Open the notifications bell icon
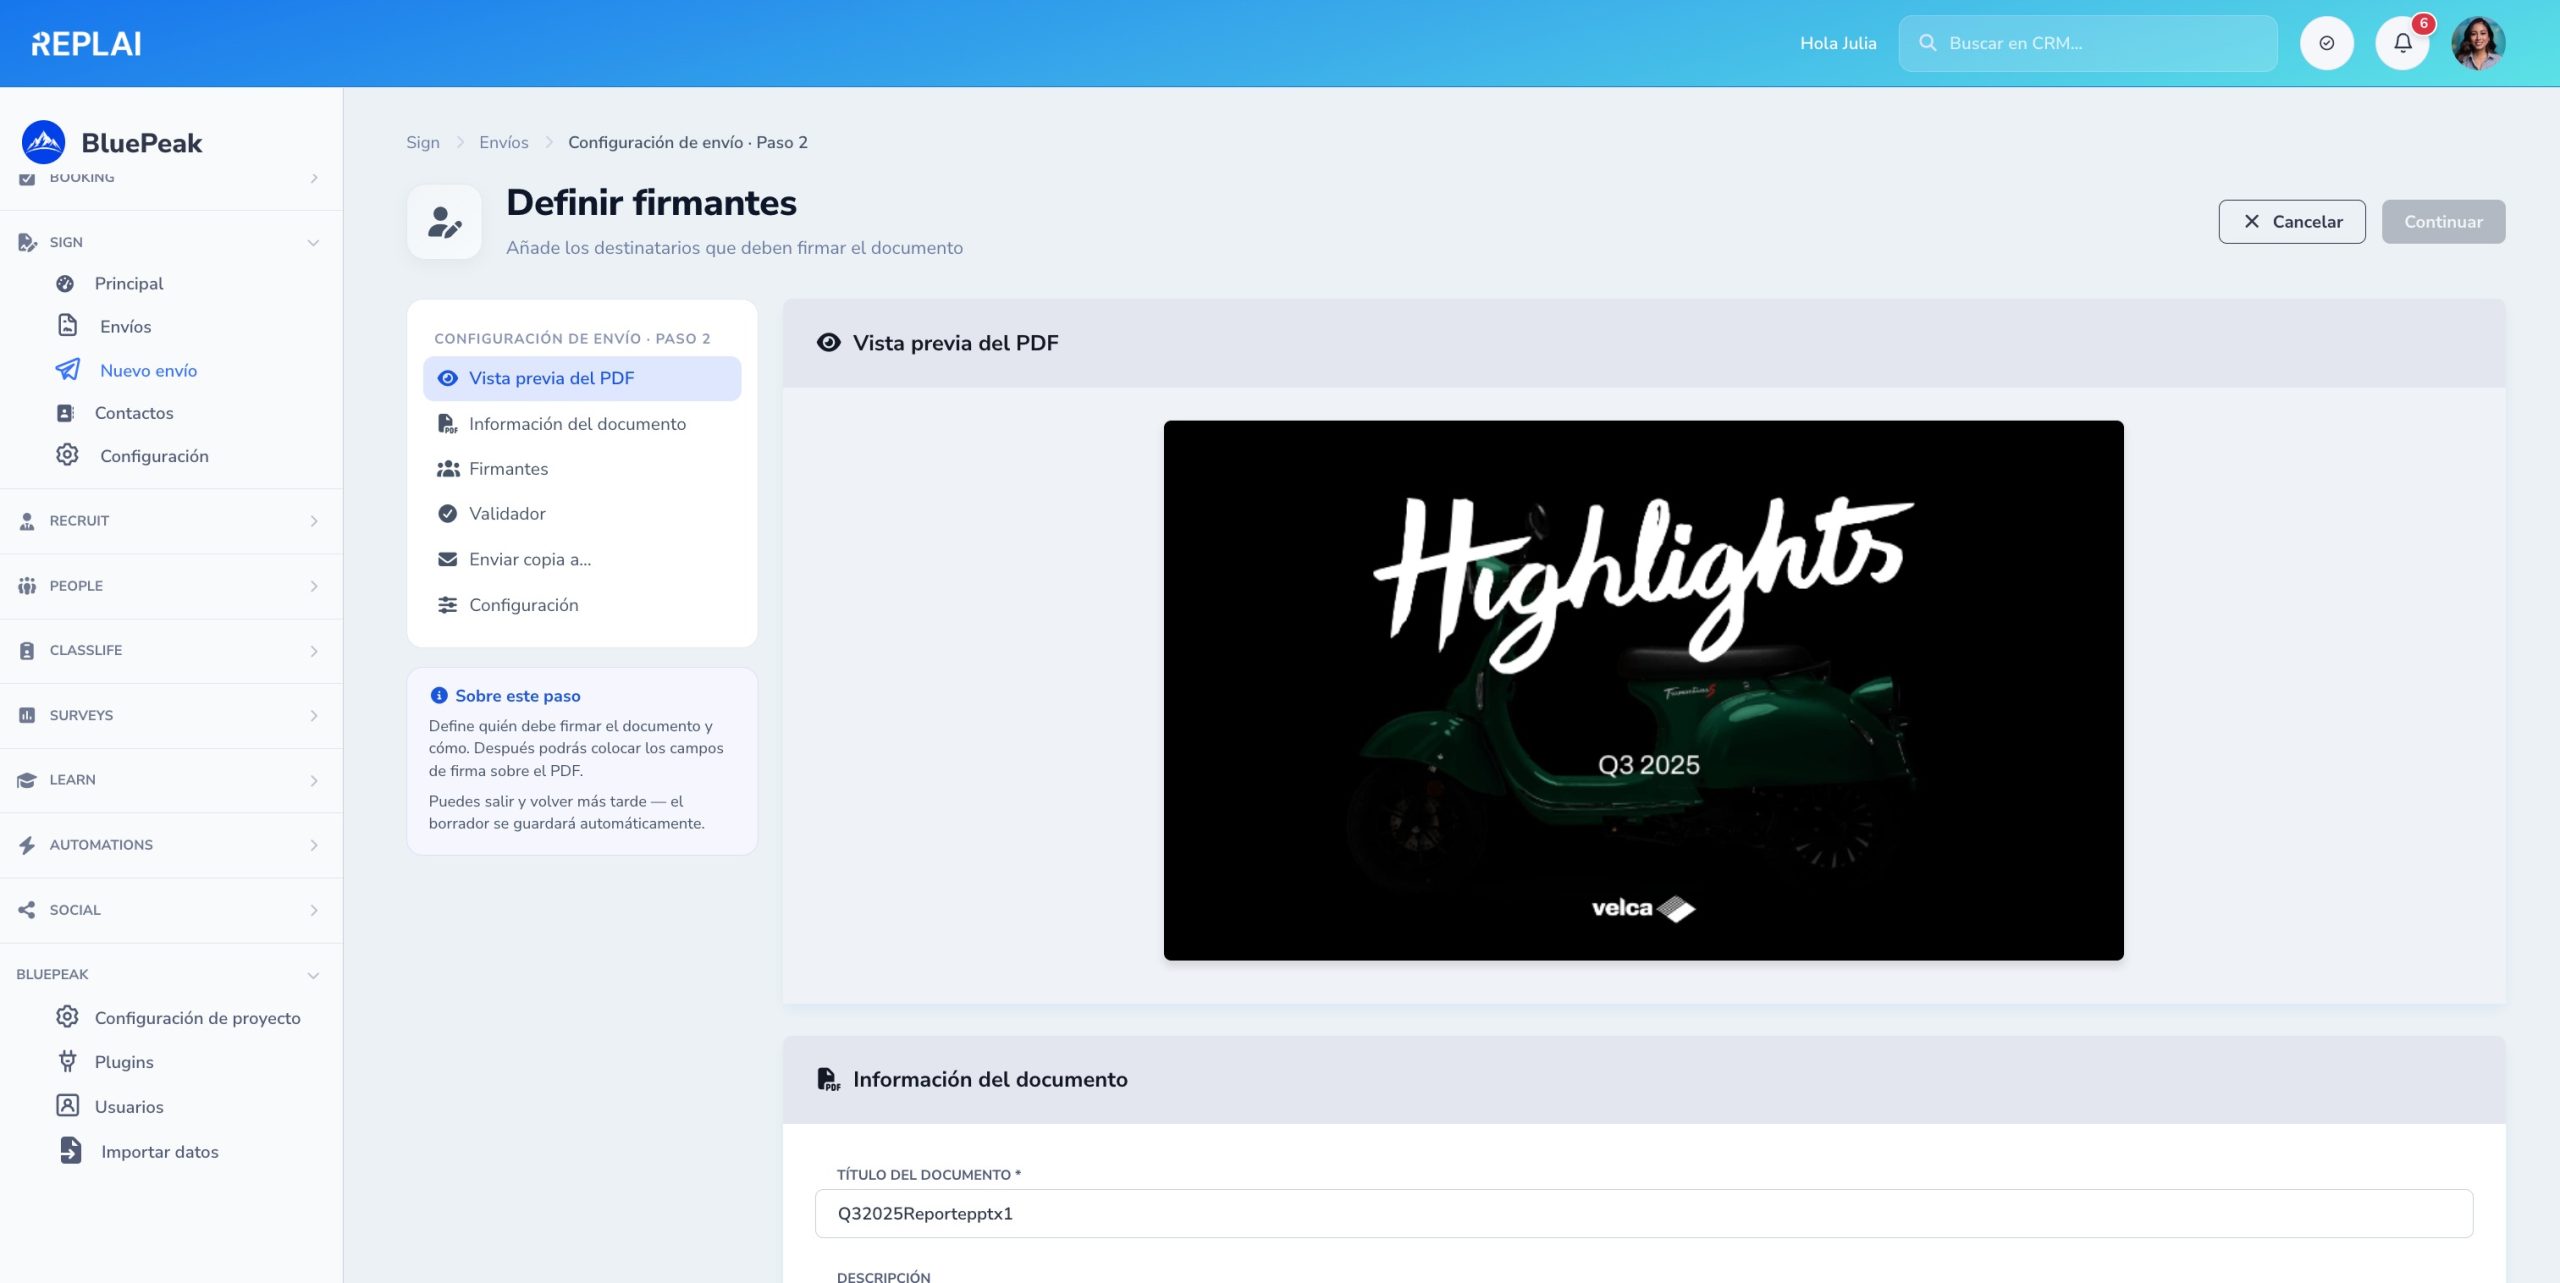Image resolution: width=2560 pixels, height=1283 pixels. click(2403, 43)
